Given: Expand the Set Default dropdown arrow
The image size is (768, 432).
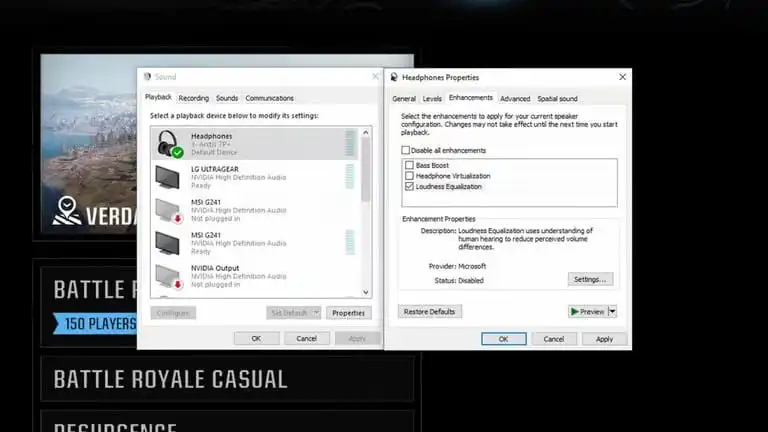Looking at the screenshot, I should (316, 312).
